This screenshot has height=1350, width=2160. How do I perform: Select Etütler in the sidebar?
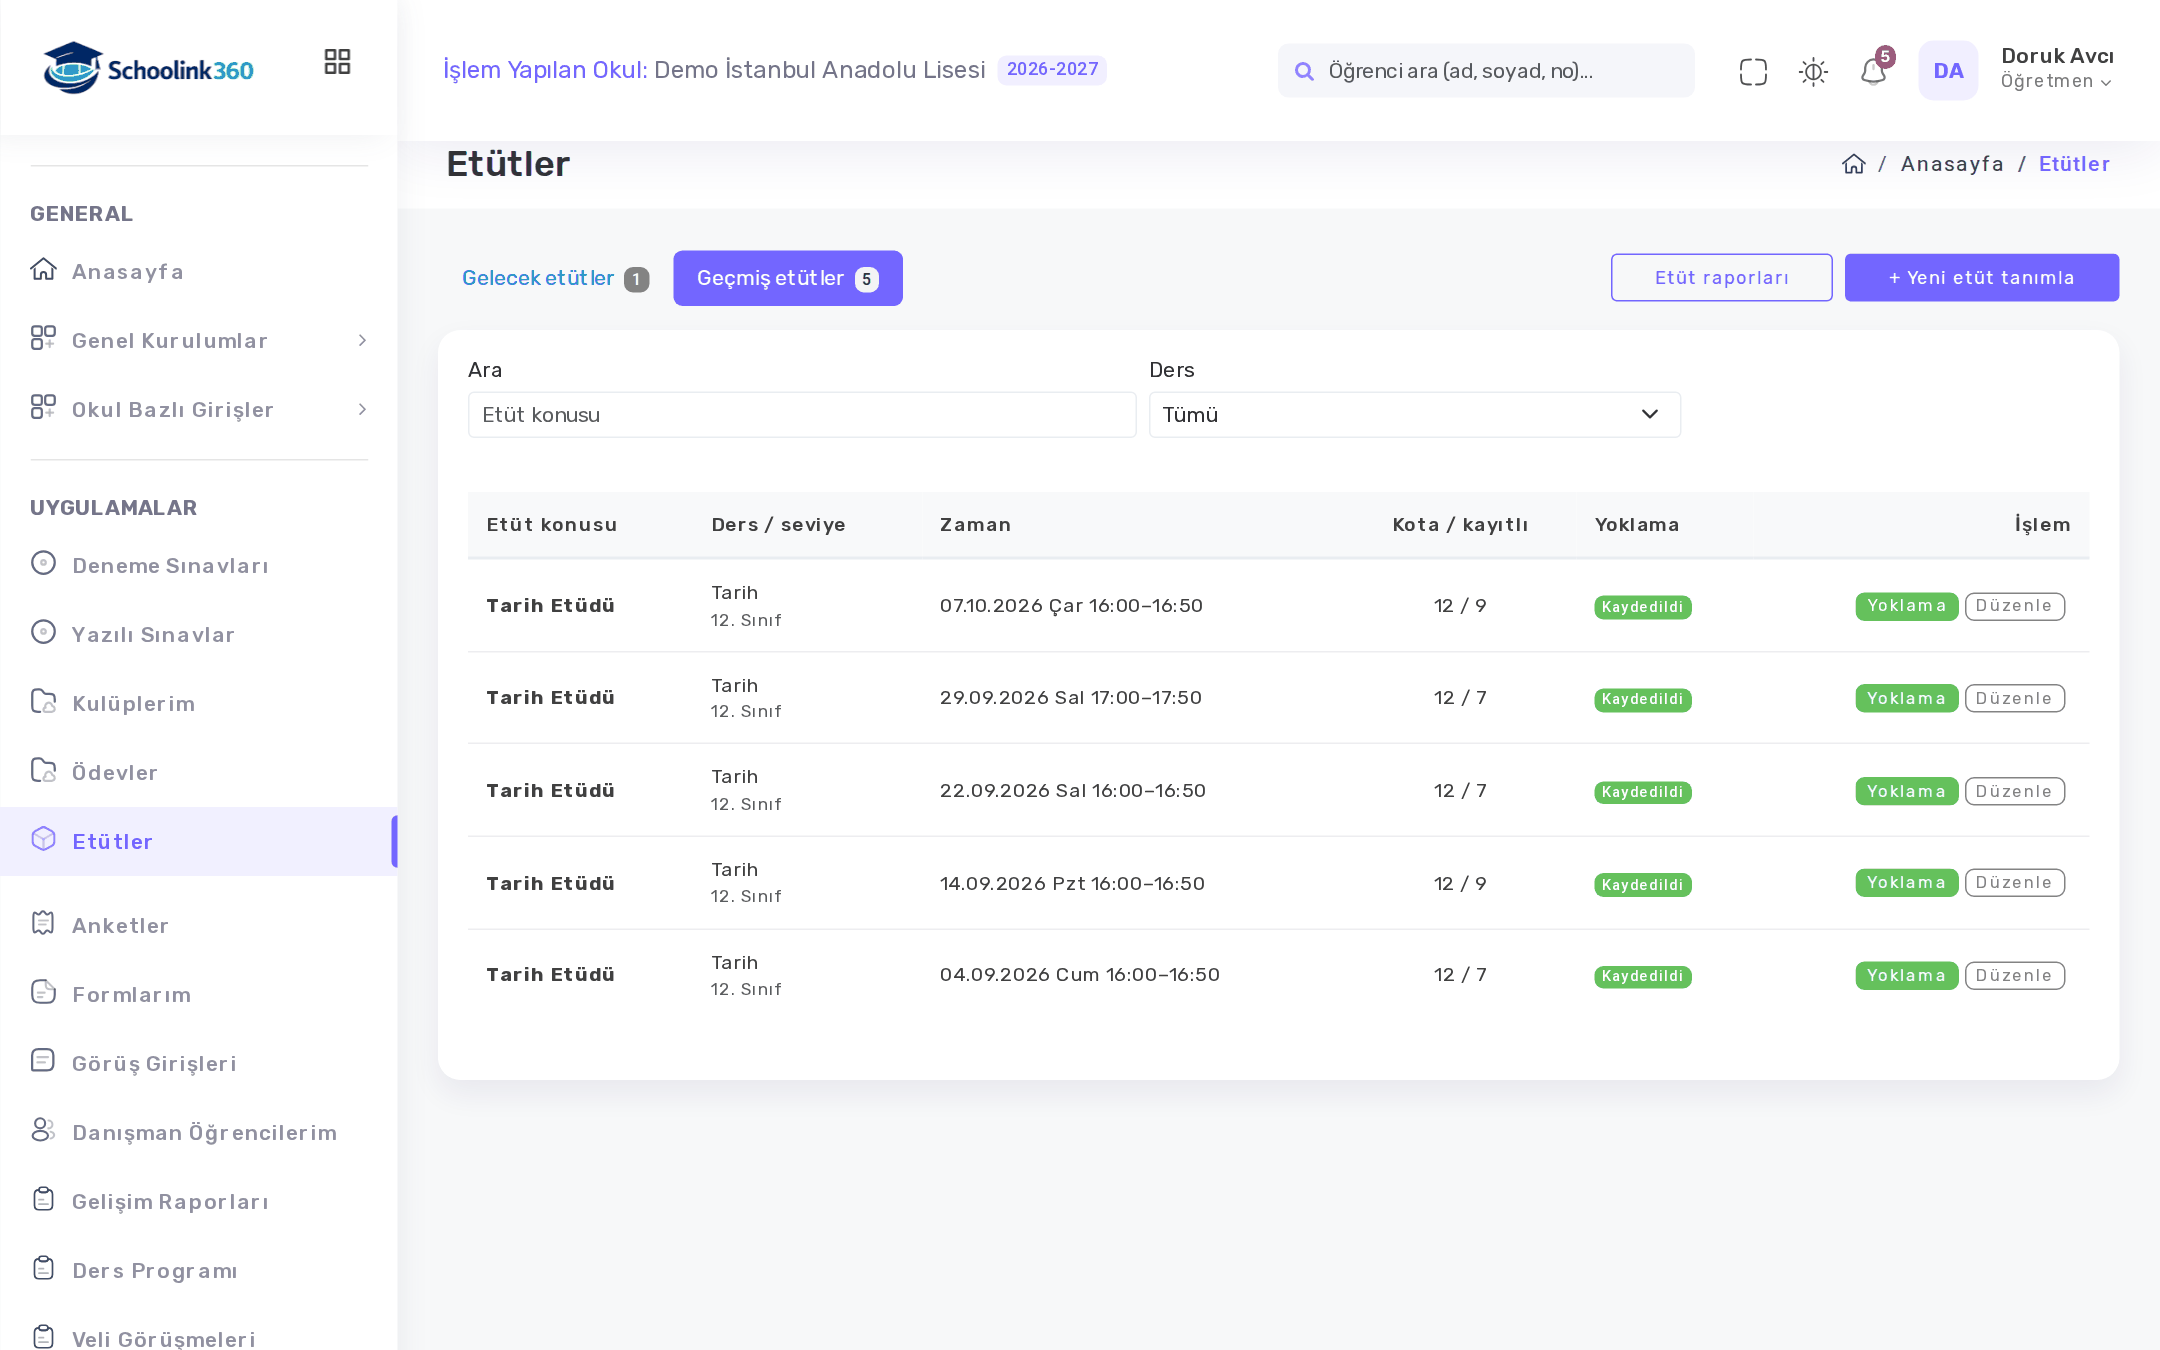pos(199,841)
